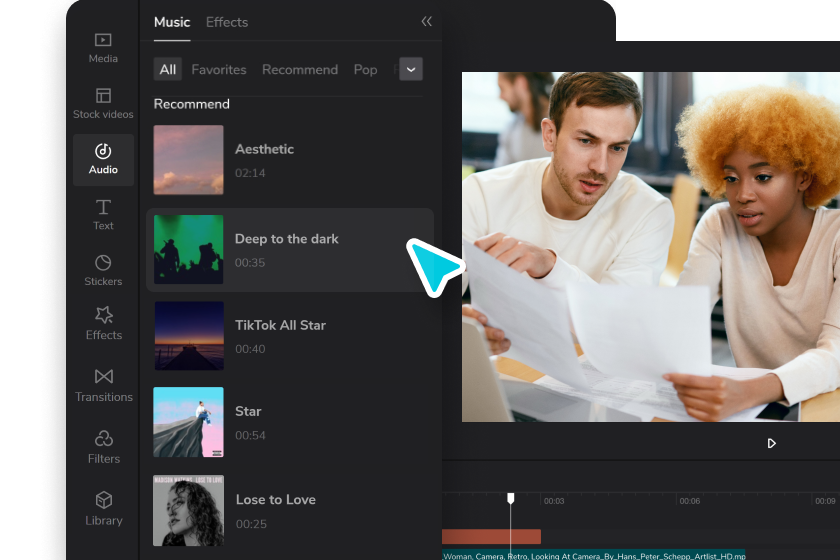
Task: Click the 00:09 timeline ruler mark
Action: pos(825,501)
